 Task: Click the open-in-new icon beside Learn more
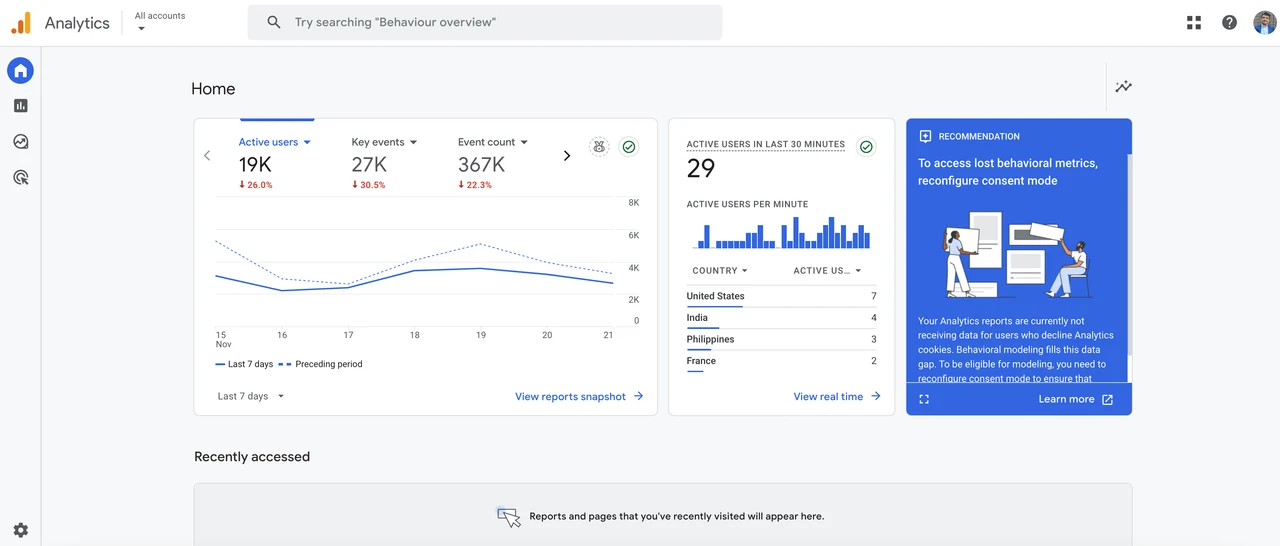1107,399
